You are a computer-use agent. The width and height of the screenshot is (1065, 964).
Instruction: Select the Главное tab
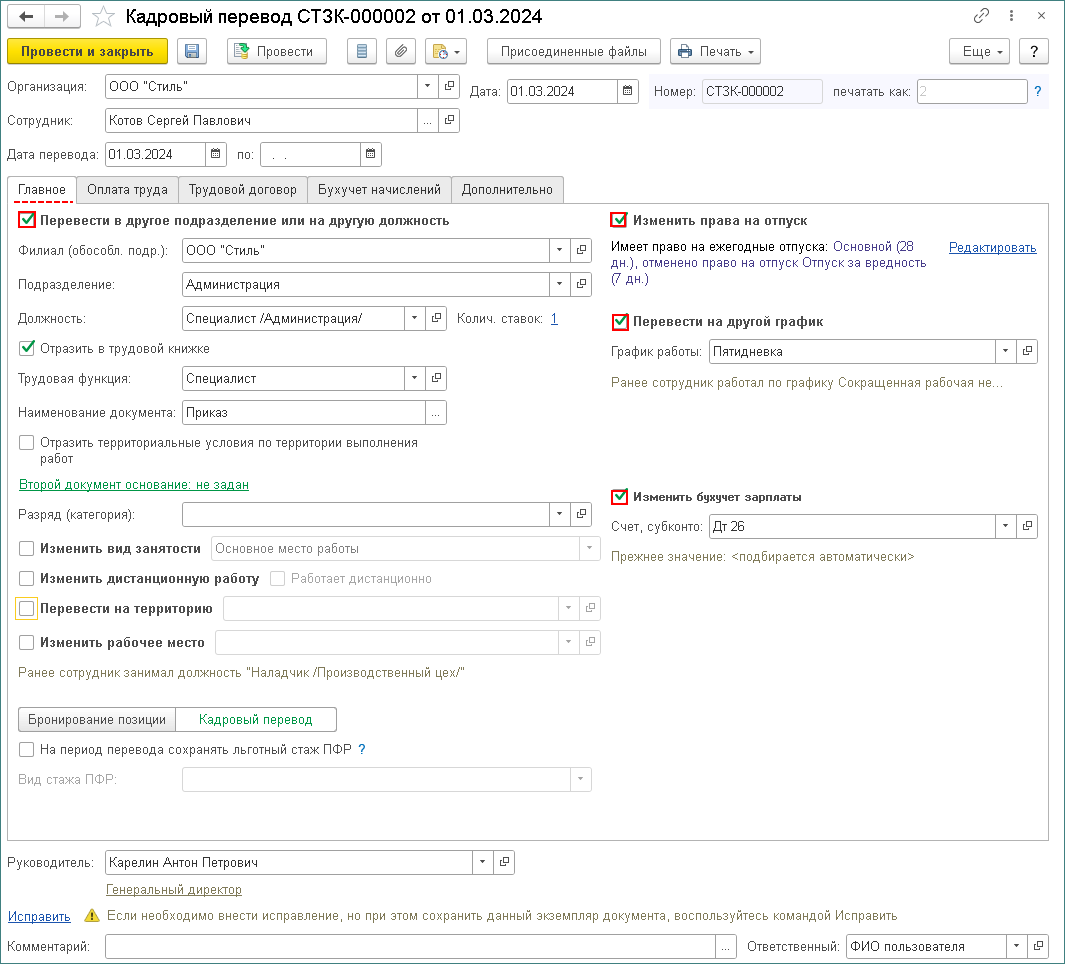click(x=41, y=190)
